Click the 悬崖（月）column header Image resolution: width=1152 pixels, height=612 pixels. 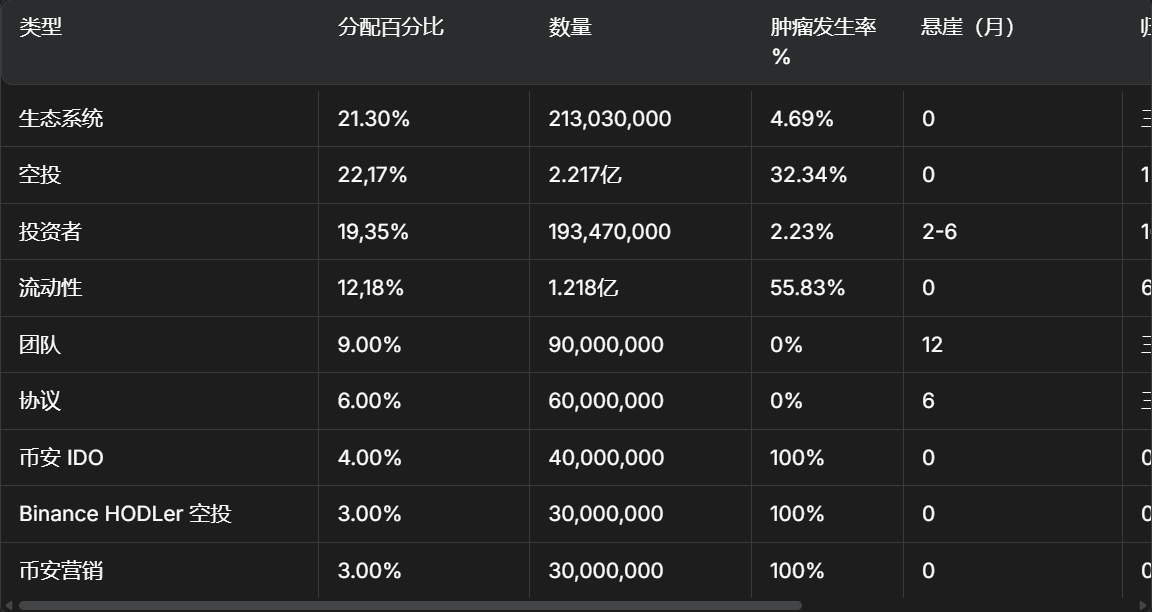968,27
